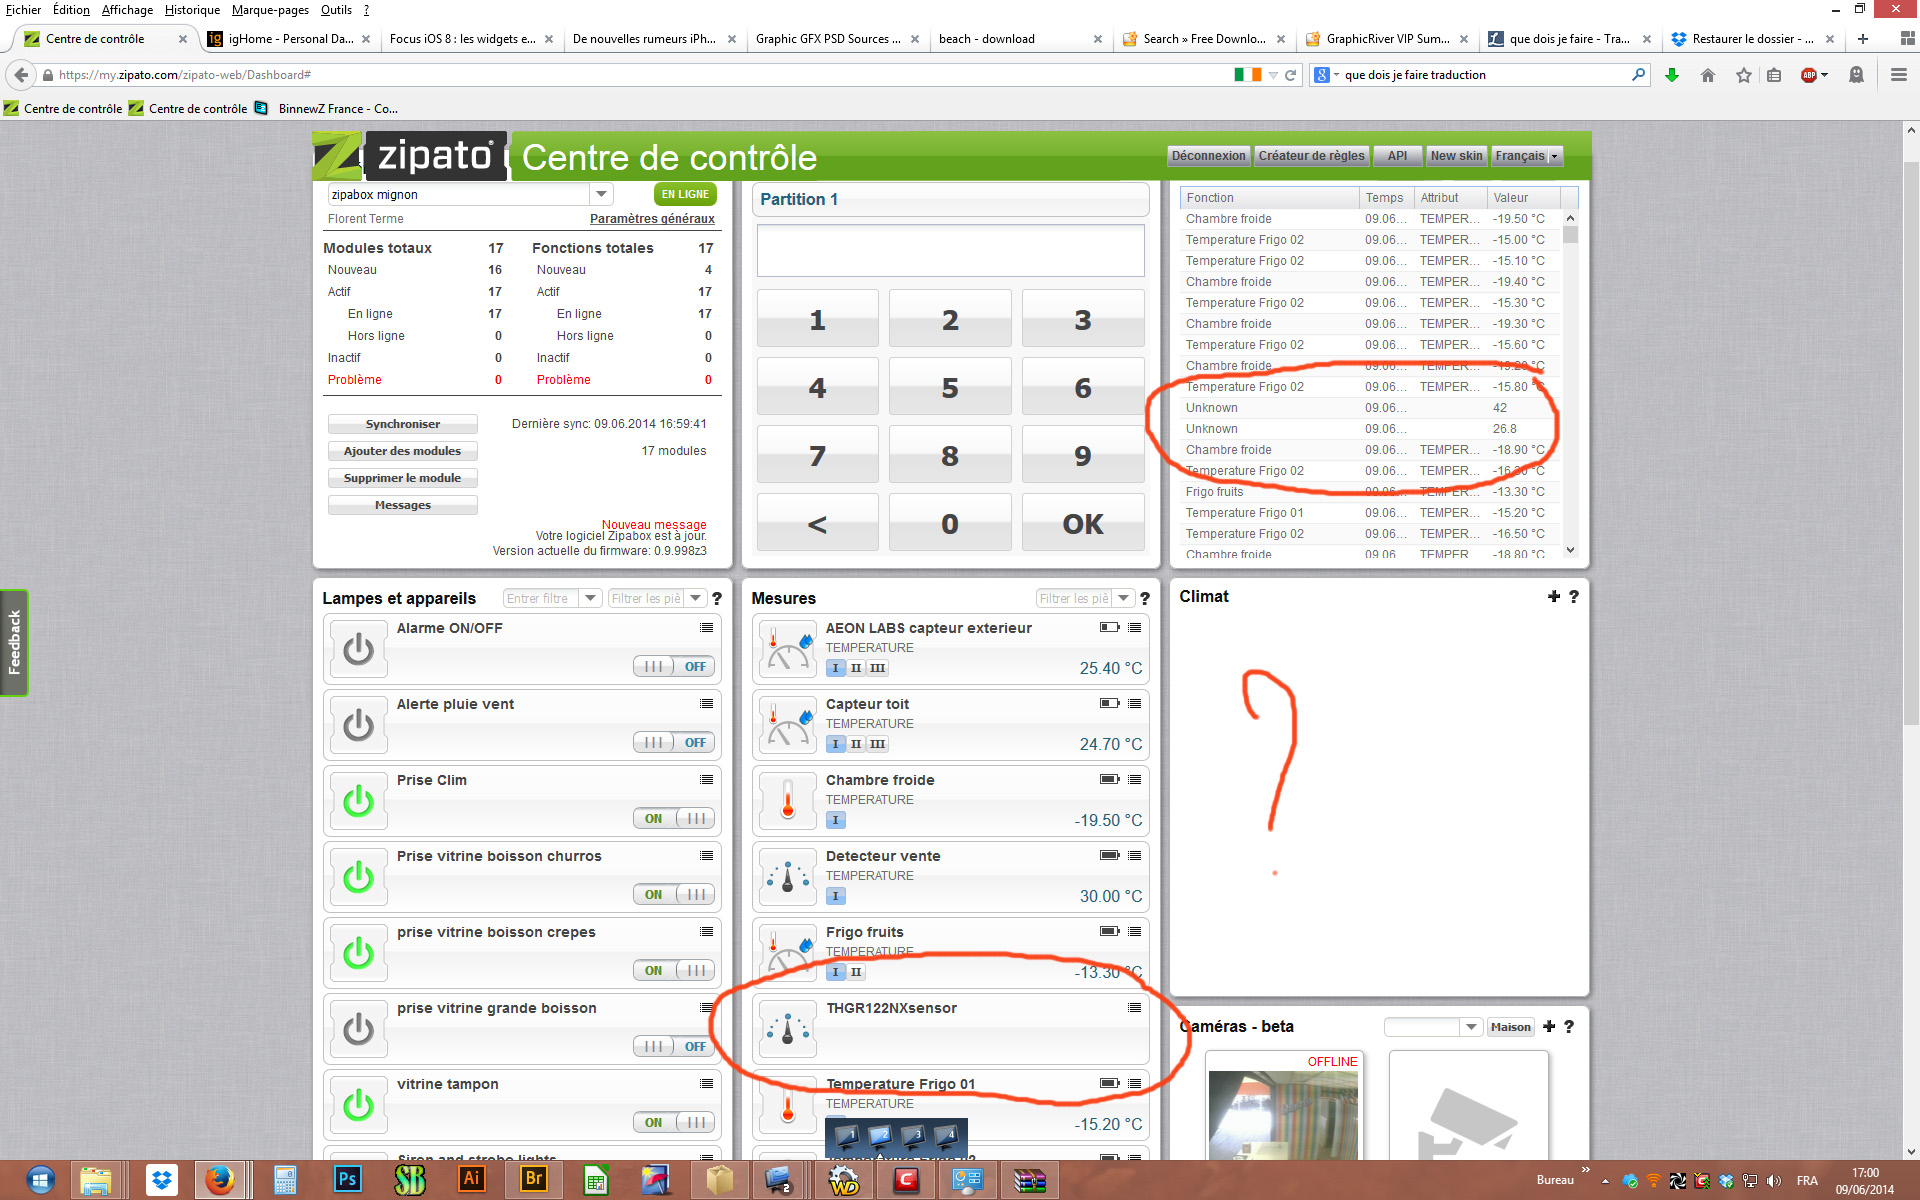Open the Français language dropdown
The image size is (1920, 1200).
click(1527, 156)
